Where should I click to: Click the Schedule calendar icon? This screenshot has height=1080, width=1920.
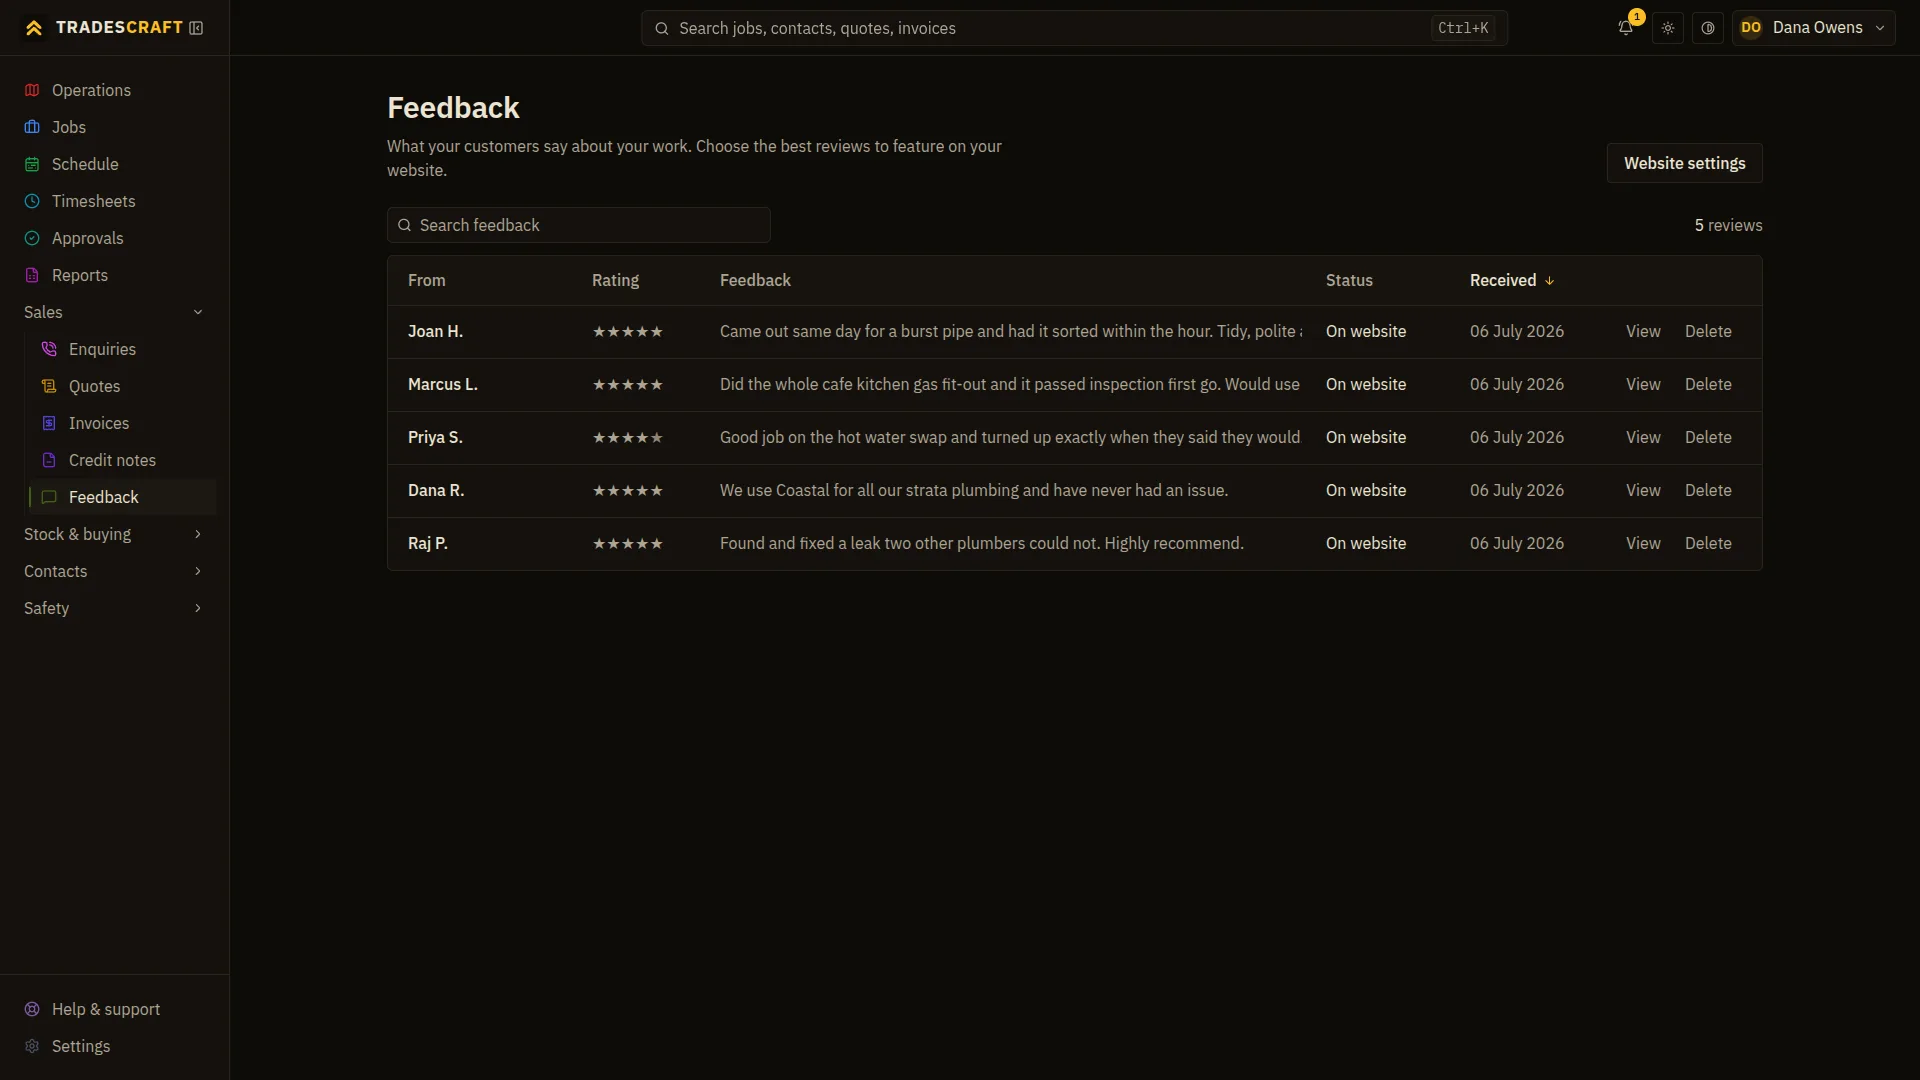pos(32,164)
